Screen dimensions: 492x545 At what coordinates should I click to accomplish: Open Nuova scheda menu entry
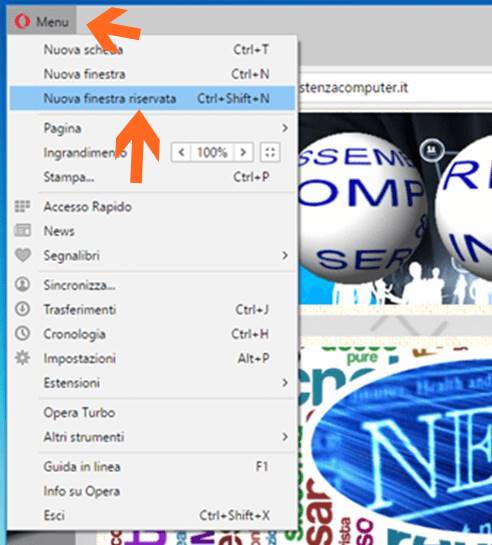152,50
